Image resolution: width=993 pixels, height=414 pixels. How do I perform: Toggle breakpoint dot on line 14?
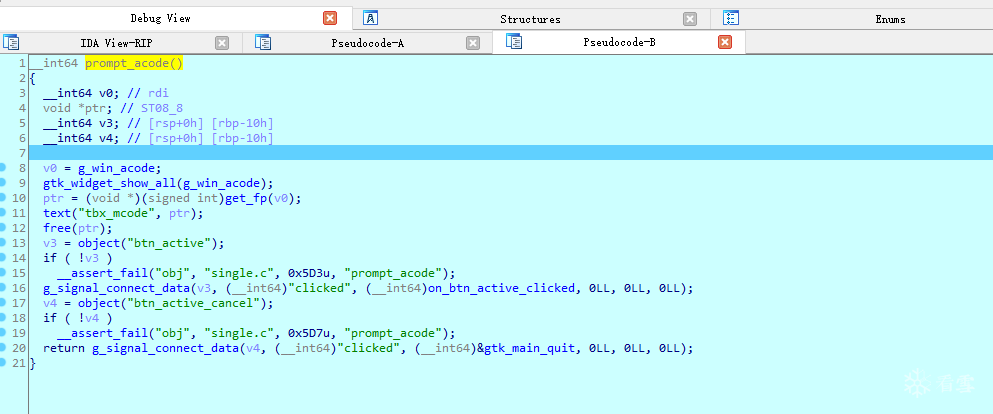(3, 258)
